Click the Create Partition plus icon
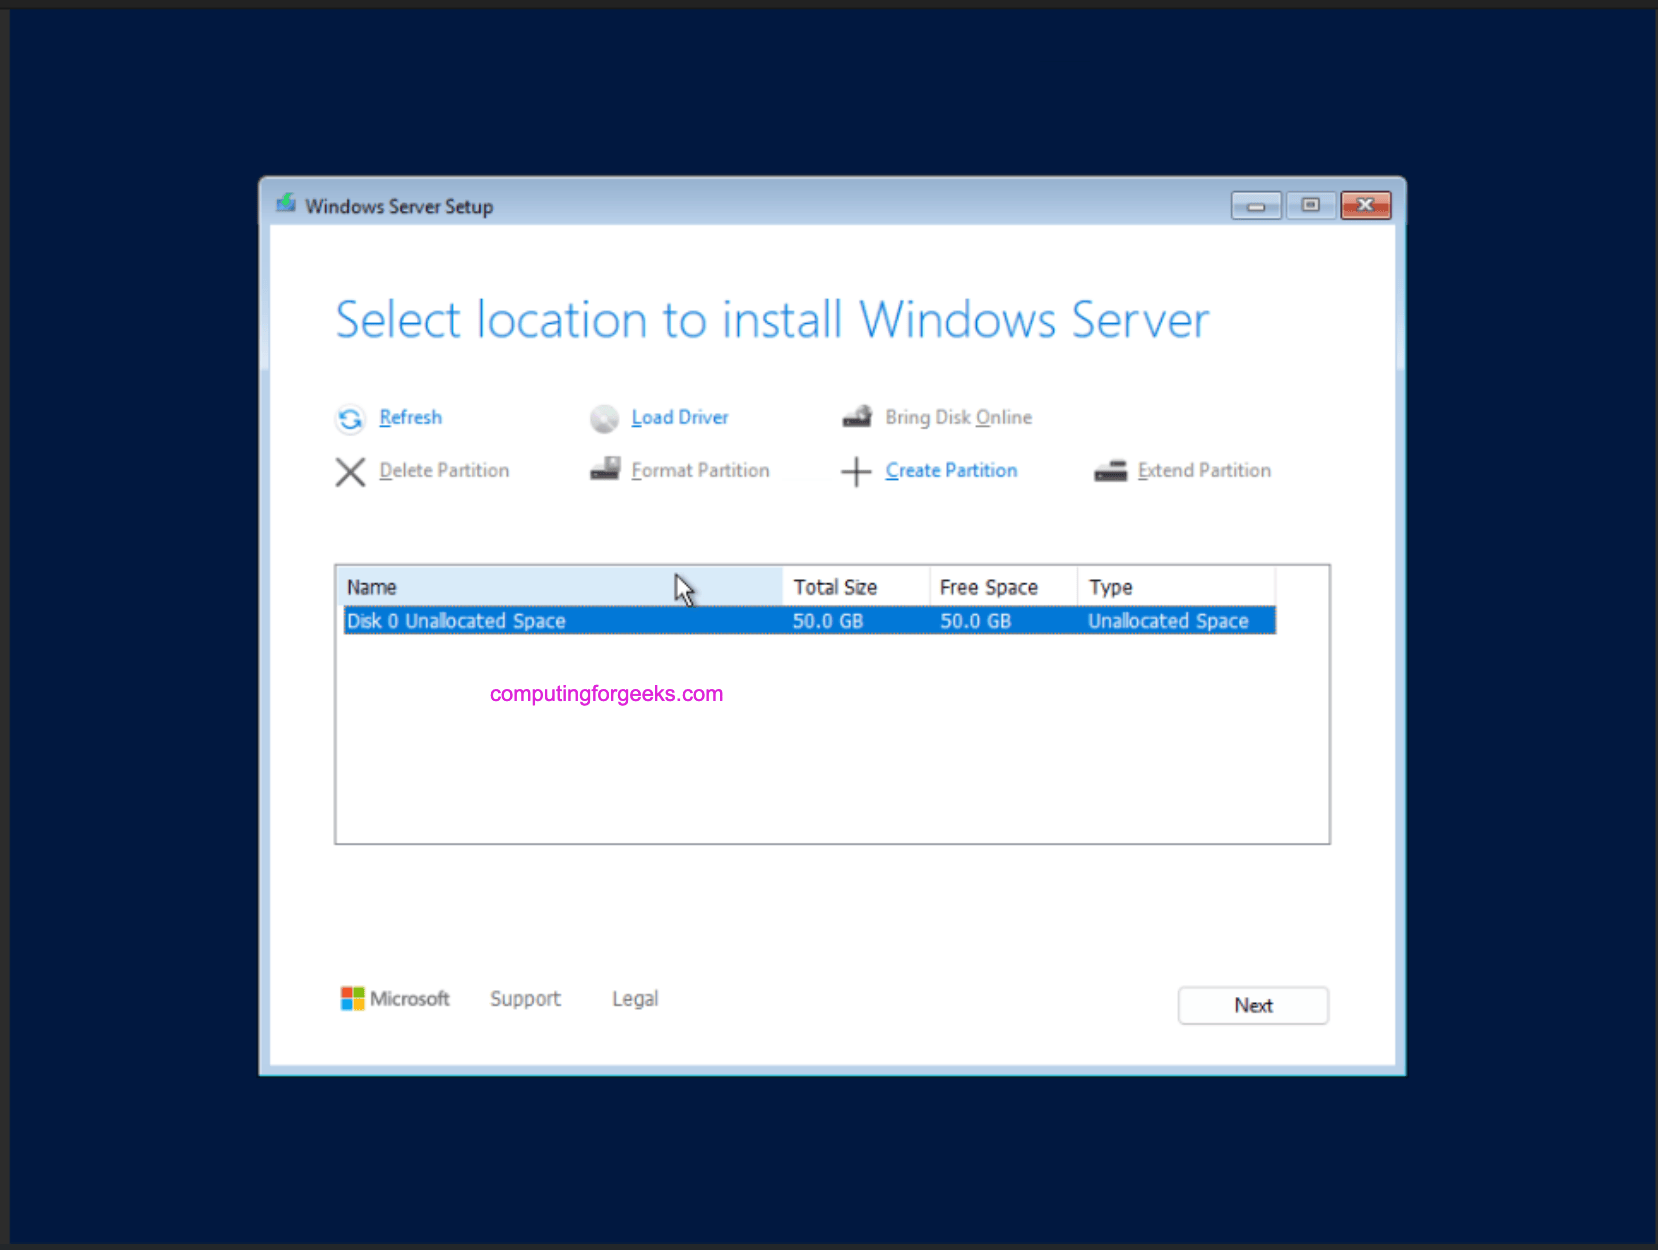 coord(857,471)
